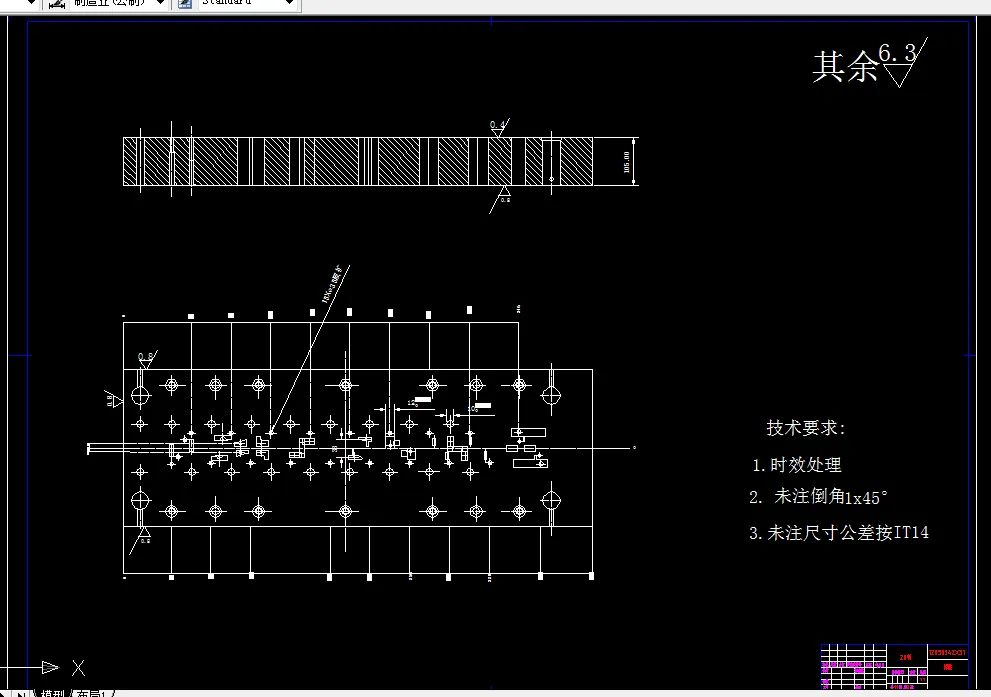
Task: Select the text 未注倒角1x45°
Action: coord(830,497)
